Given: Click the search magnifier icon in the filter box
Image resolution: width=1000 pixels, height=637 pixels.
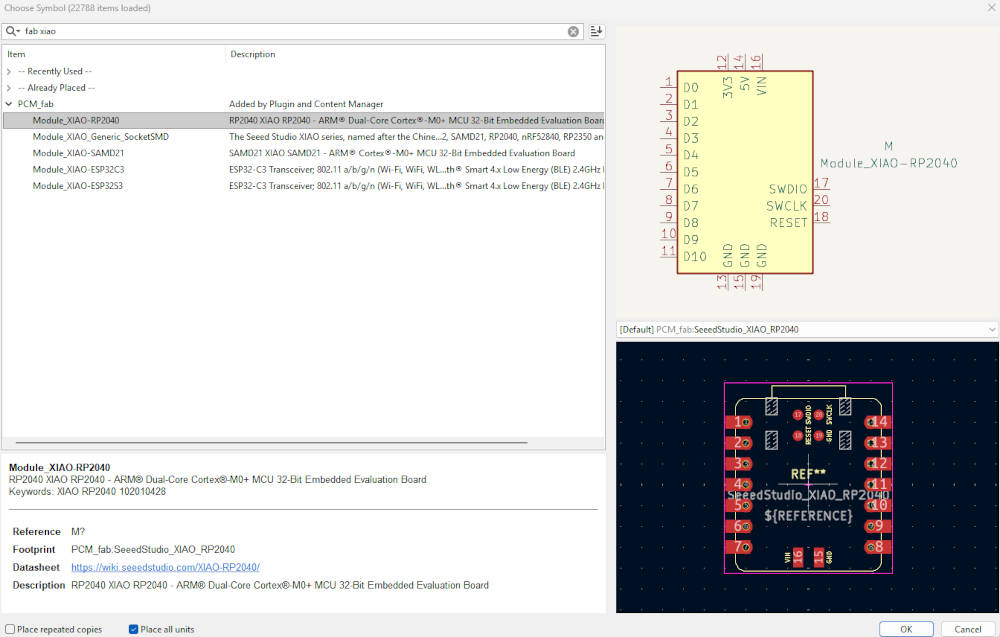Looking at the screenshot, I should (x=11, y=31).
